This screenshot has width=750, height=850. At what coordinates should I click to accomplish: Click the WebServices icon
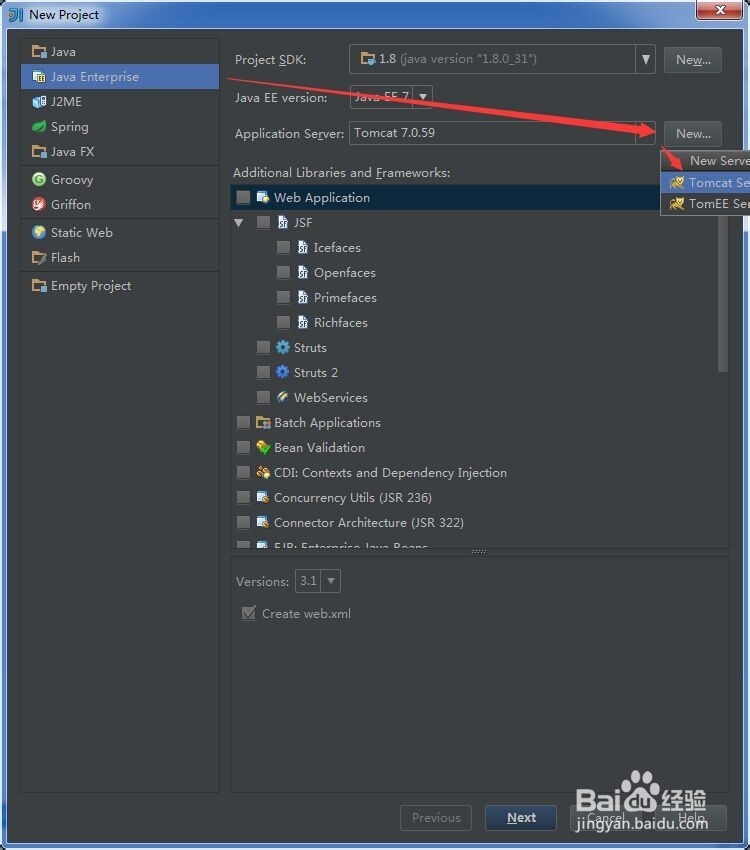[x=283, y=397]
